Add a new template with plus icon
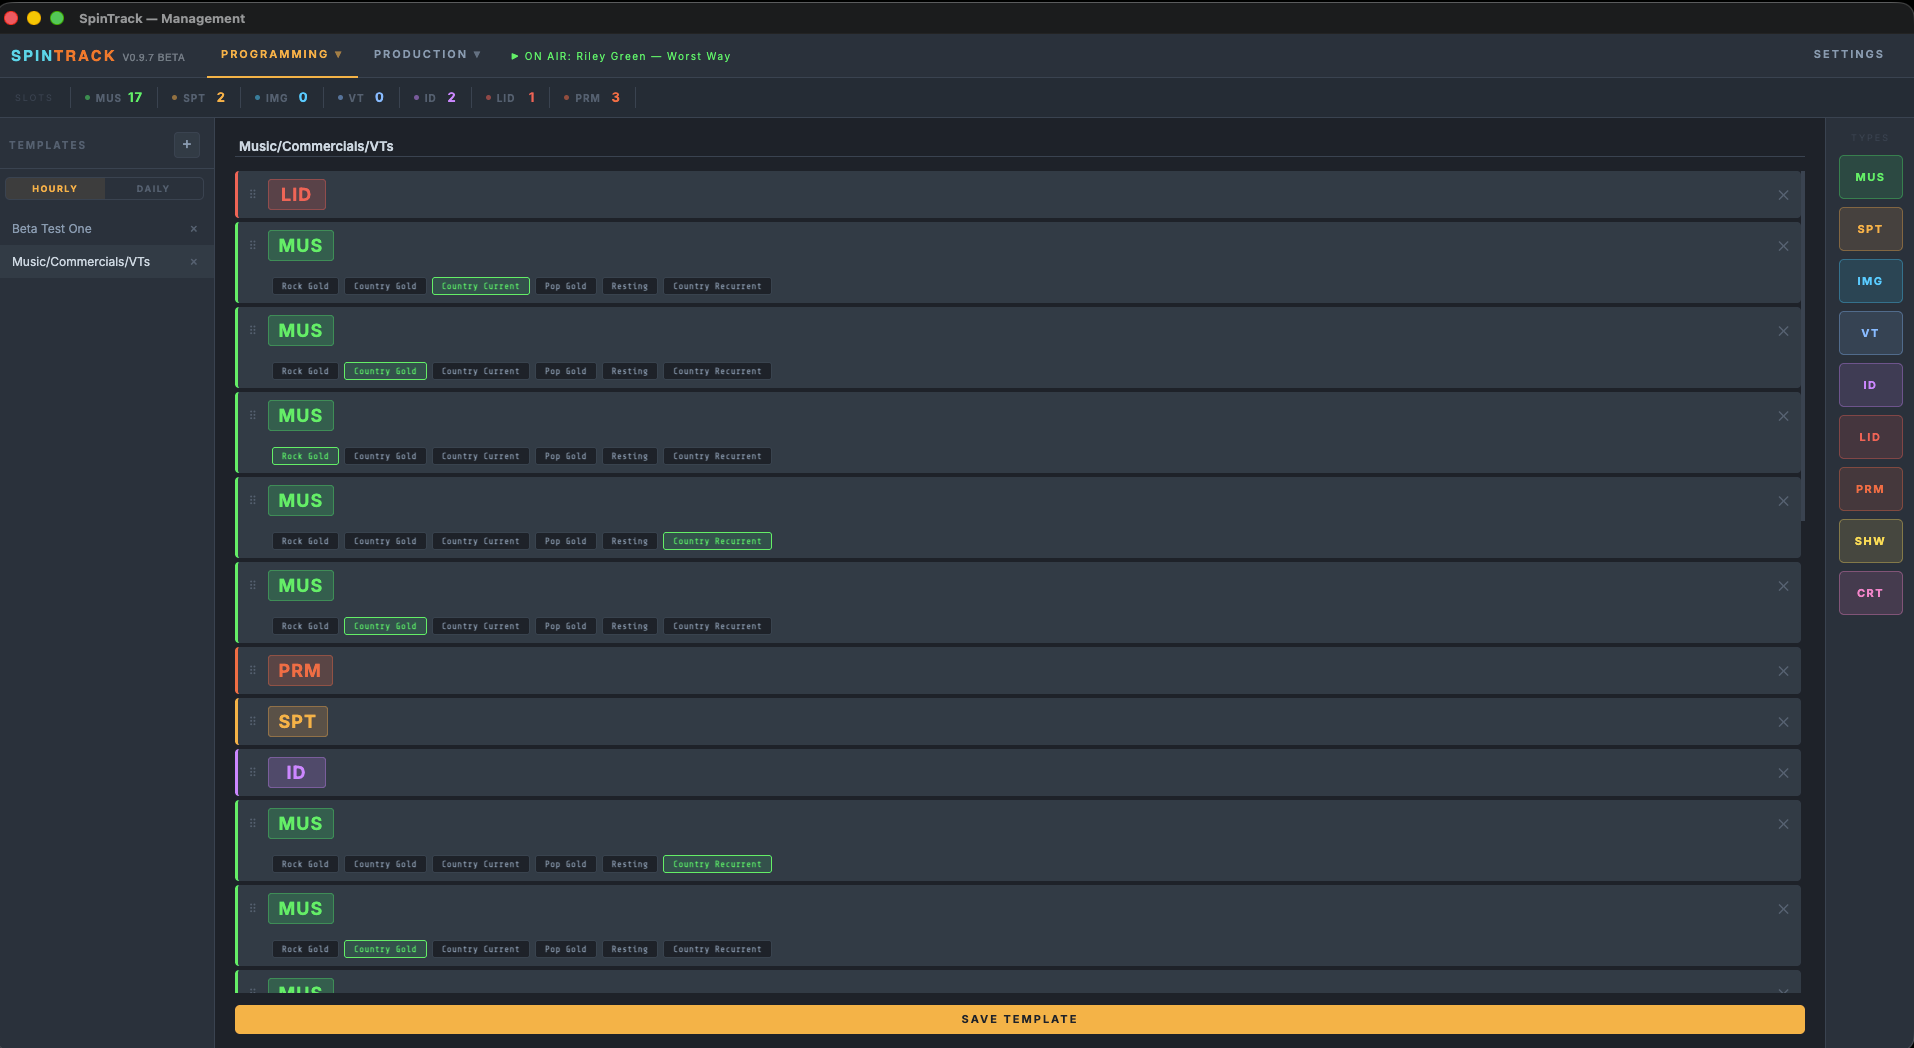The width and height of the screenshot is (1914, 1048). (x=187, y=145)
